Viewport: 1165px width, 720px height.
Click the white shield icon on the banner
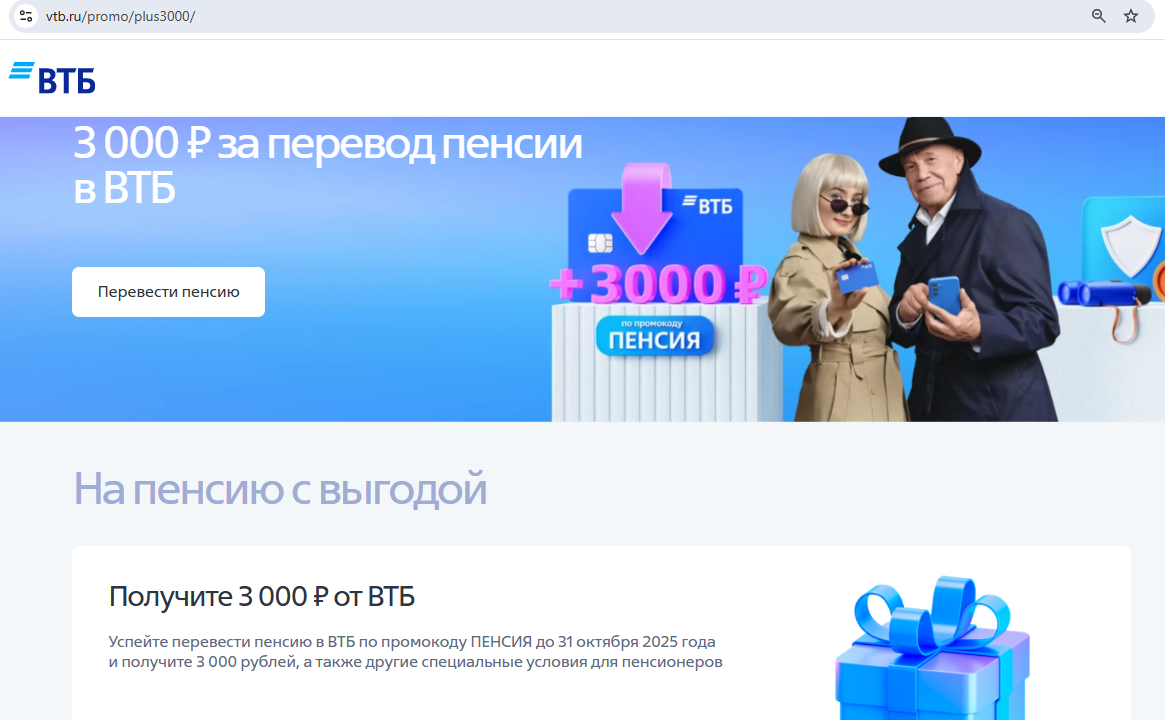tap(1129, 244)
